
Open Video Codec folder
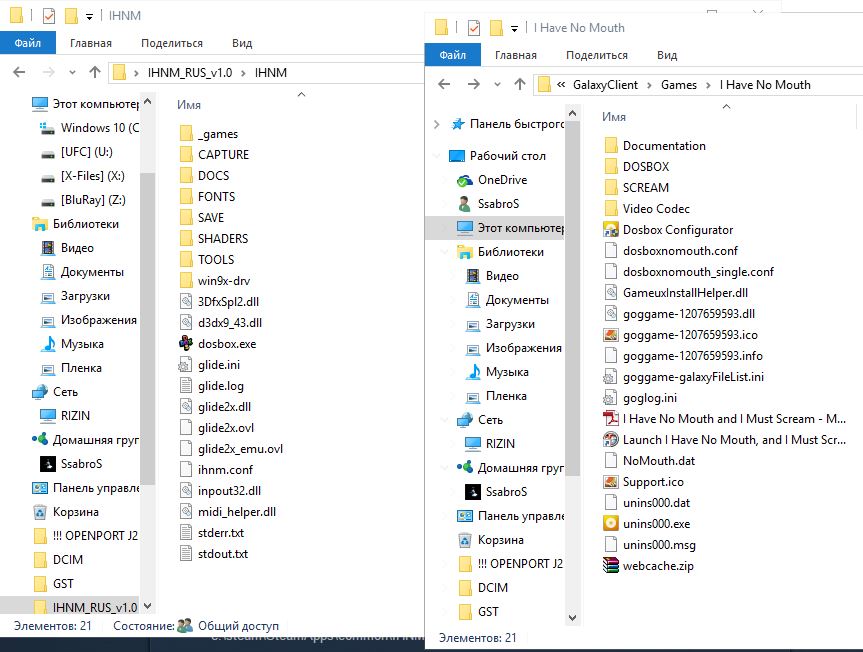(647, 209)
